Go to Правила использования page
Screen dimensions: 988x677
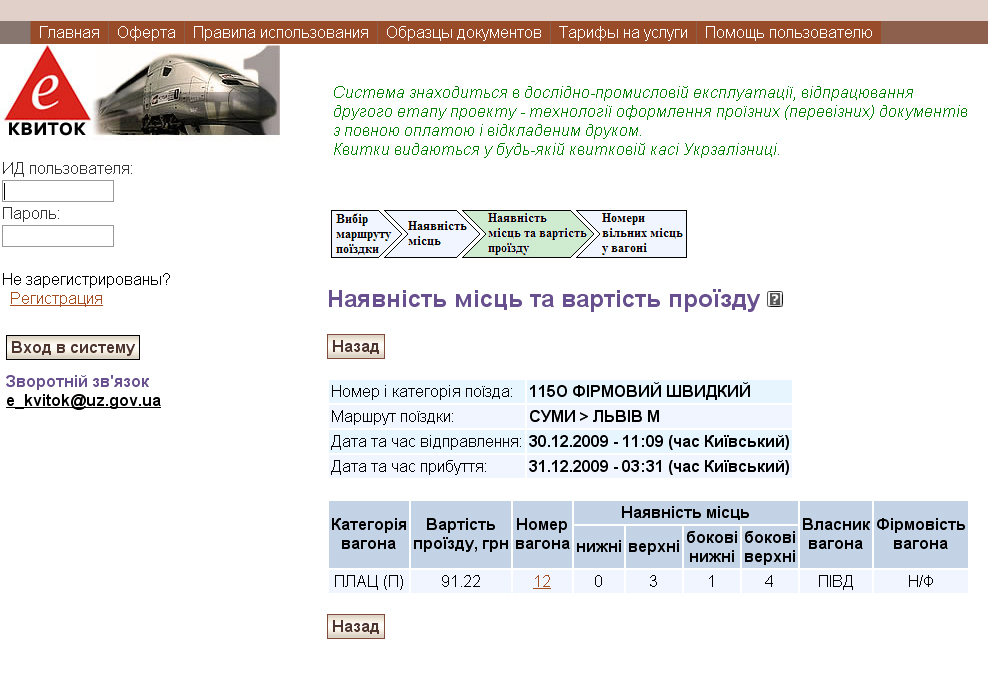click(280, 33)
